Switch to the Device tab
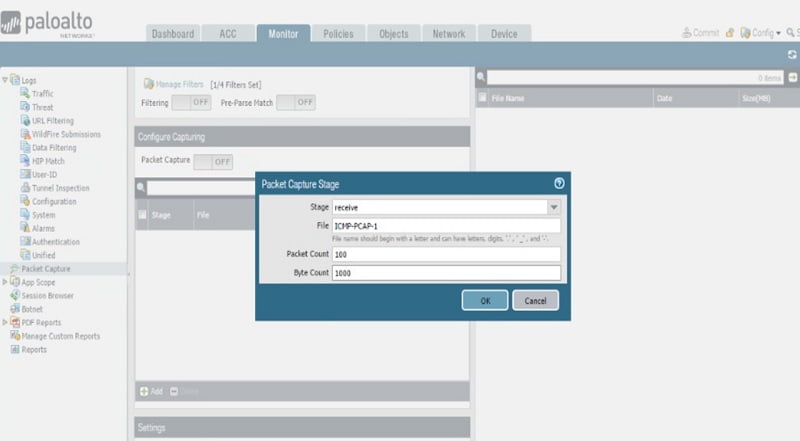The width and height of the screenshot is (800, 441). 504,34
